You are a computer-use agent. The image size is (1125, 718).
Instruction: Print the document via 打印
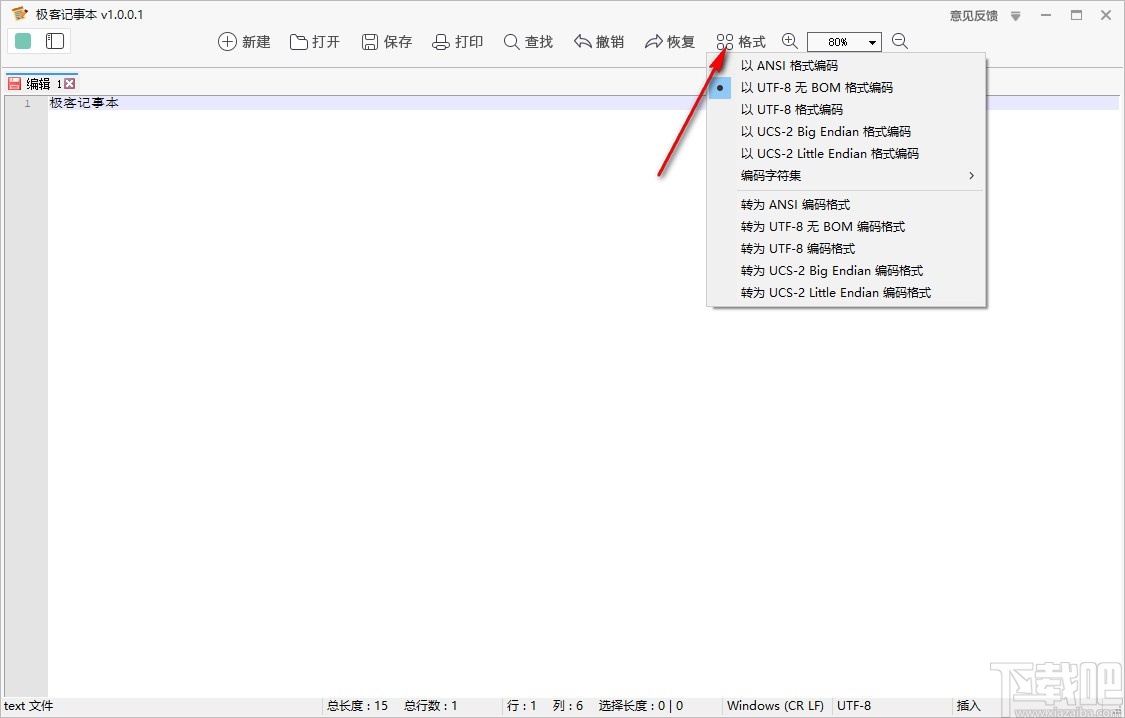(x=457, y=42)
